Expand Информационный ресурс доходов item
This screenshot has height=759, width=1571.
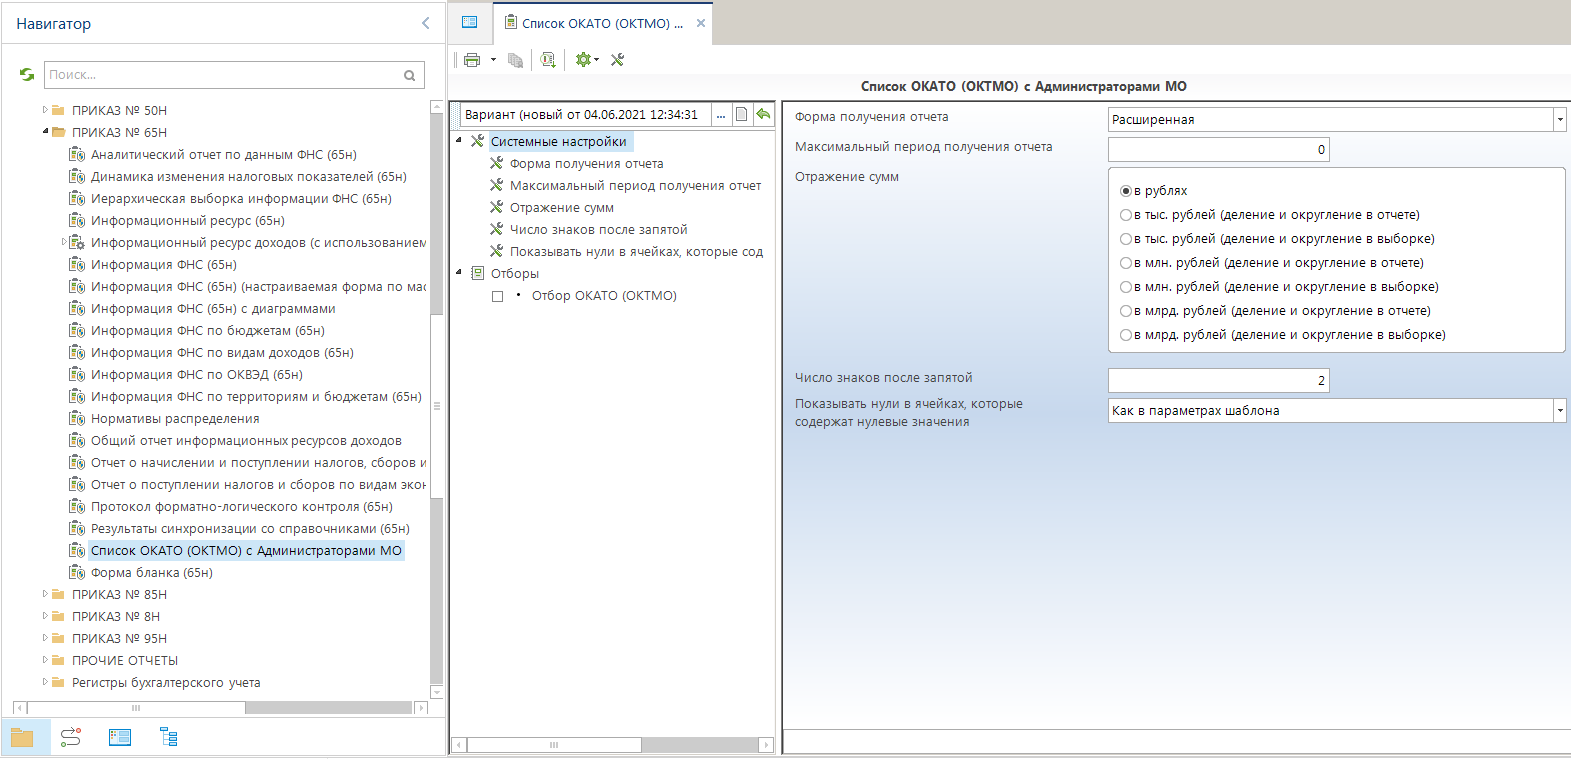[64, 242]
